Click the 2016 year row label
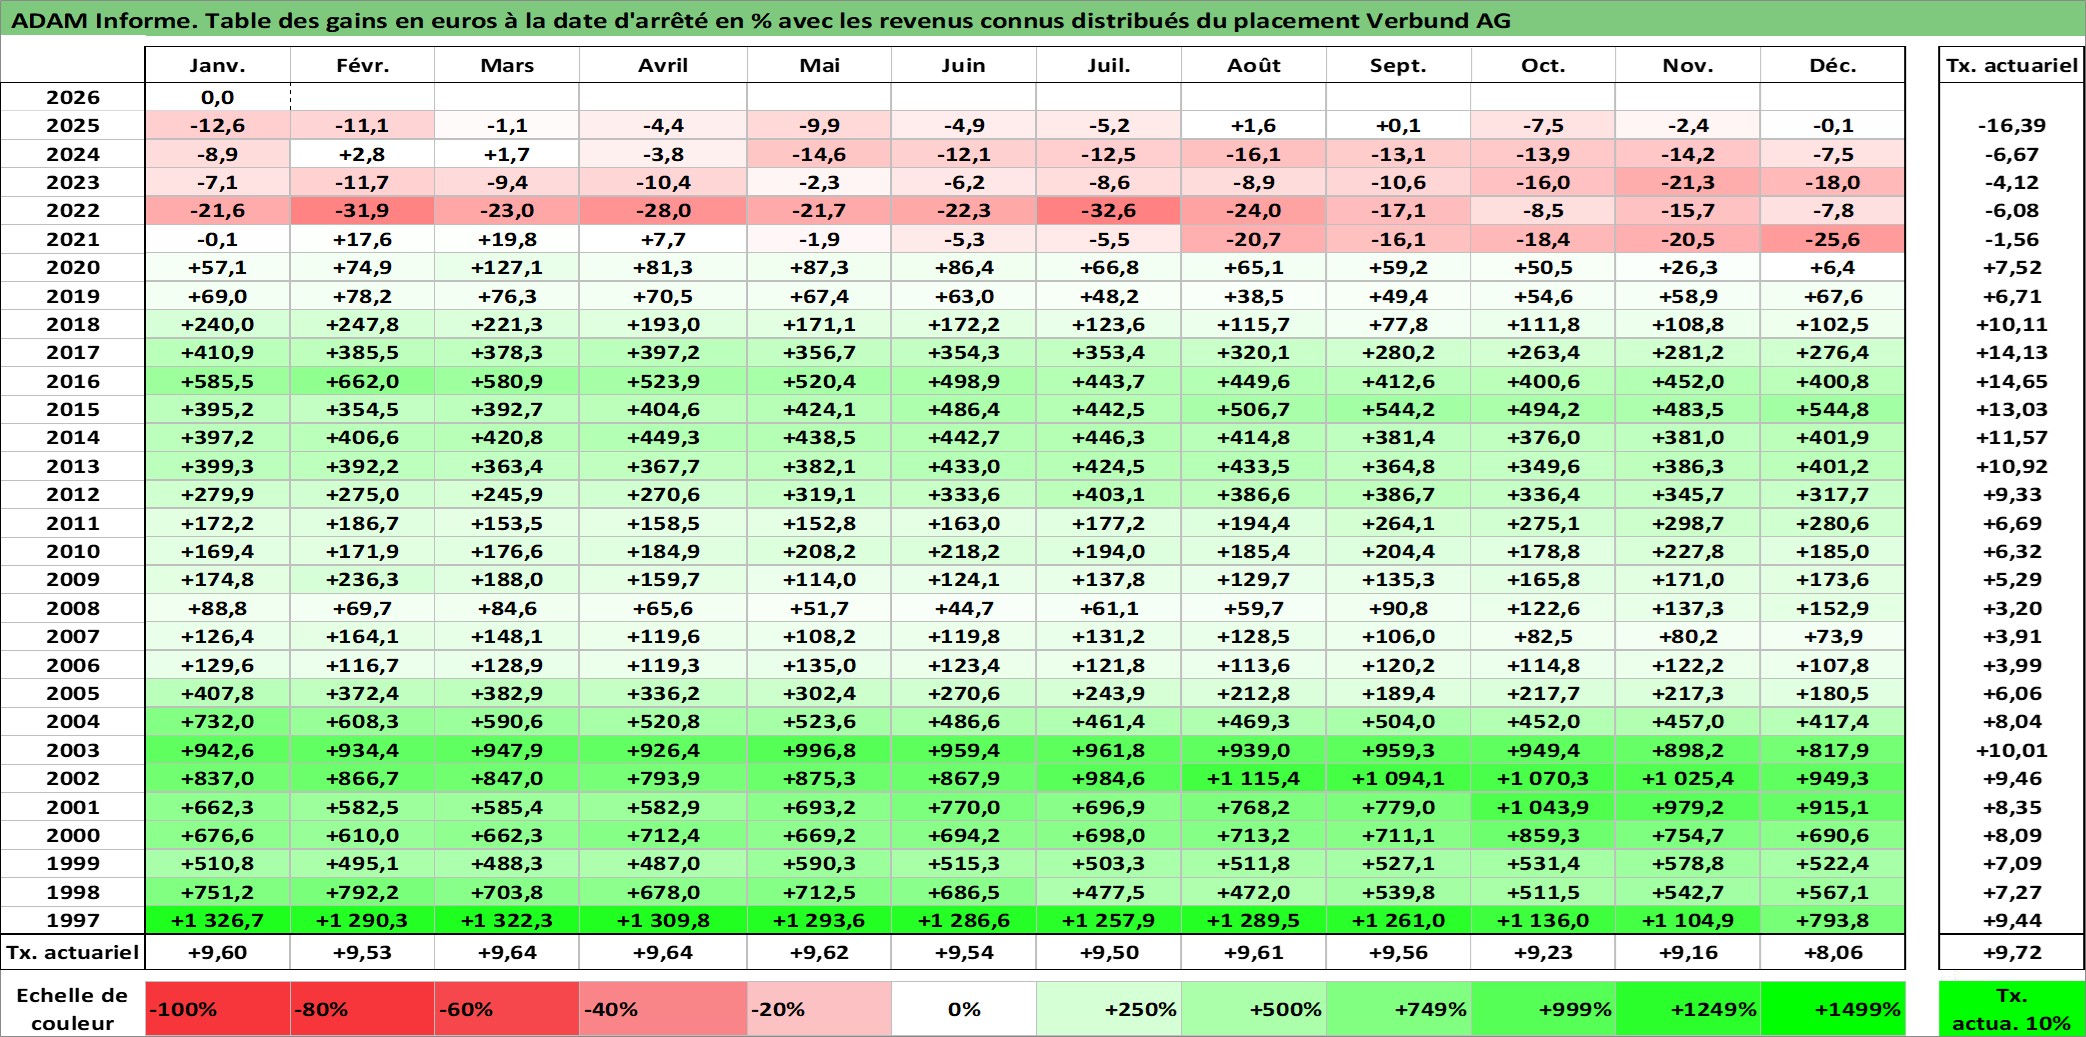 point(73,381)
